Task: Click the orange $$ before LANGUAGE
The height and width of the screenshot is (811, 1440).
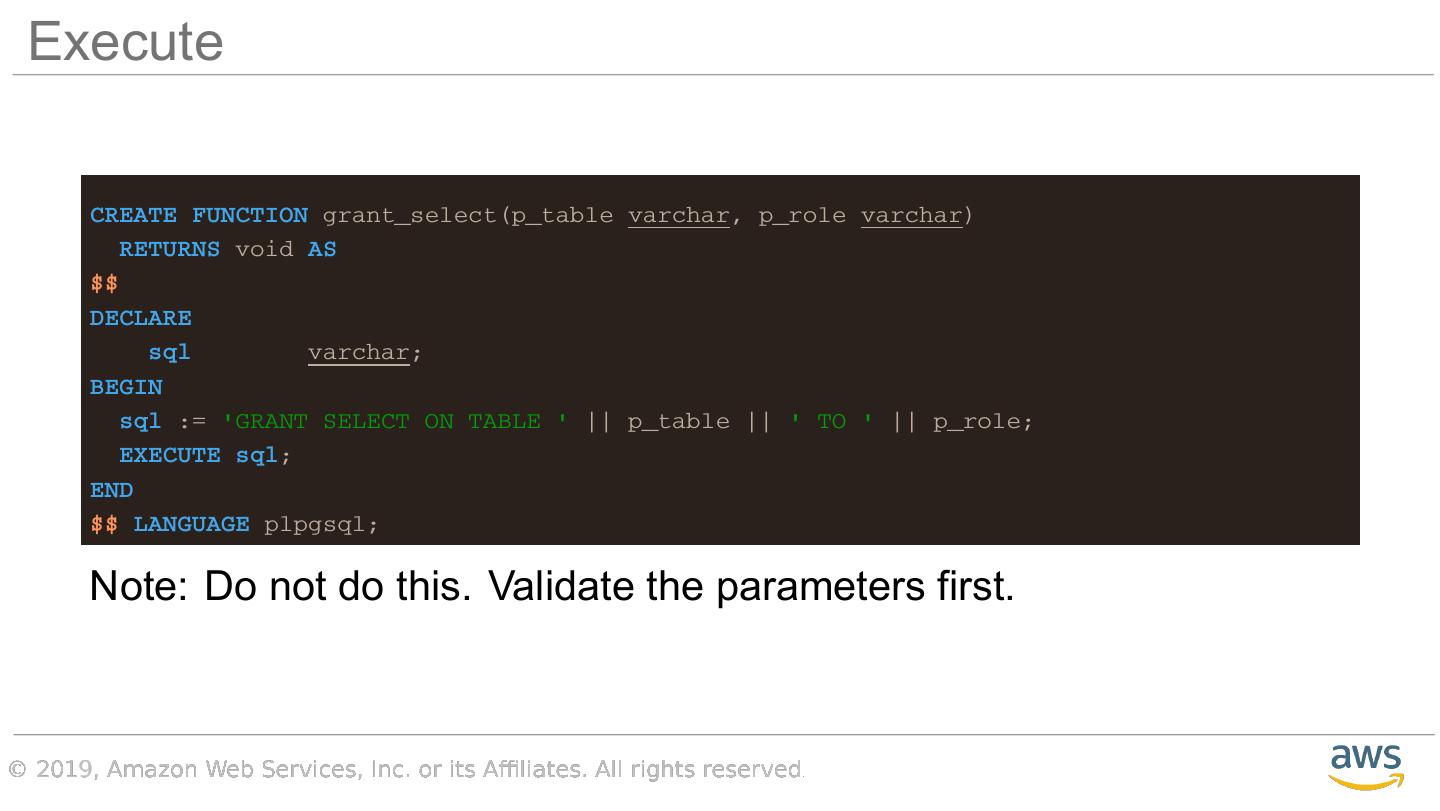Action: coord(104,525)
